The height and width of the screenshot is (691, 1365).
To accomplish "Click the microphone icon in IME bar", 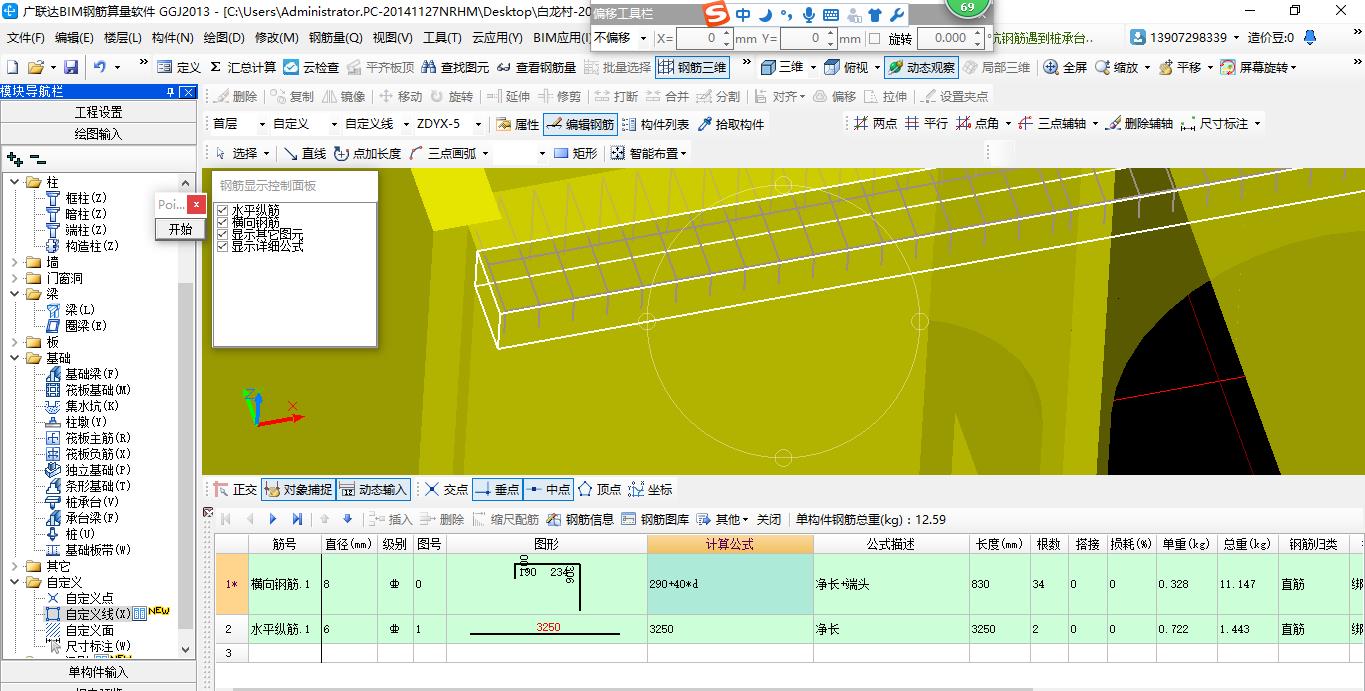I will click(809, 15).
